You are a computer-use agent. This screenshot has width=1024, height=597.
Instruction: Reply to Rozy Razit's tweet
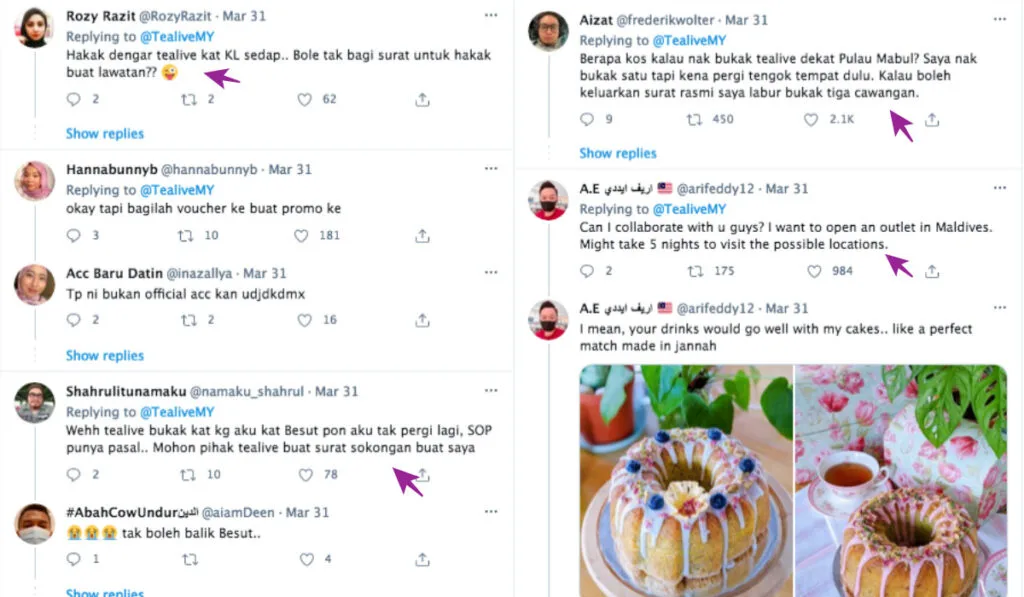(x=73, y=99)
